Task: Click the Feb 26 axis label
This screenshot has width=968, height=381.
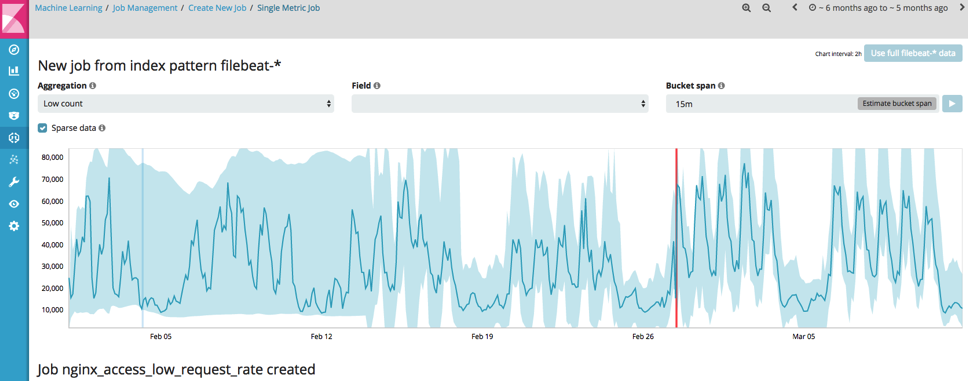Action: click(x=643, y=337)
